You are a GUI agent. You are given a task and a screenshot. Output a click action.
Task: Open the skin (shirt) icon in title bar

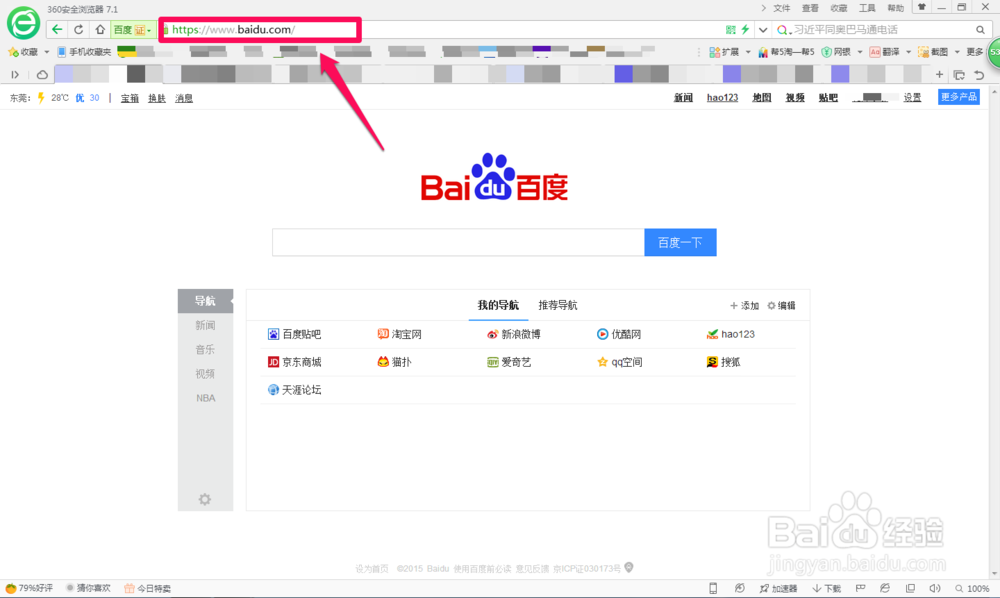point(922,8)
